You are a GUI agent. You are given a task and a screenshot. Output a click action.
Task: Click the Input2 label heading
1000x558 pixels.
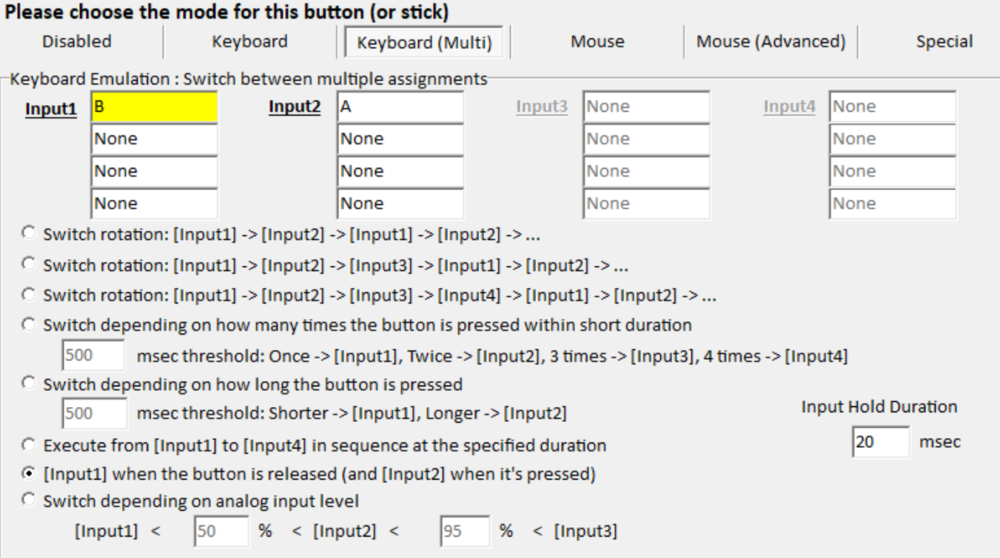pos(295,107)
